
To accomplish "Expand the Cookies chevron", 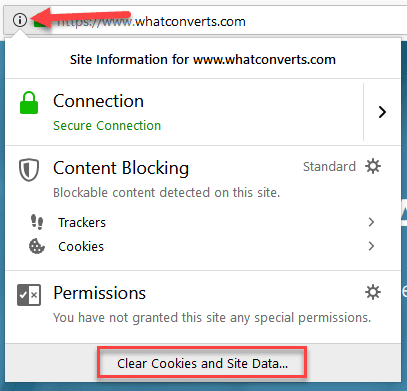I will [371, 246].
